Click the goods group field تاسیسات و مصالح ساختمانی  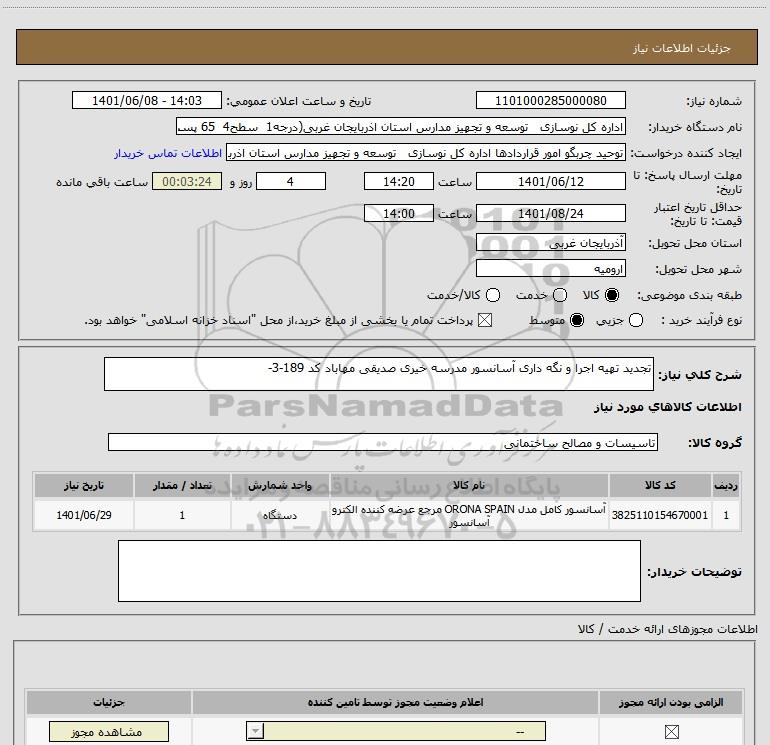point(383,442)
